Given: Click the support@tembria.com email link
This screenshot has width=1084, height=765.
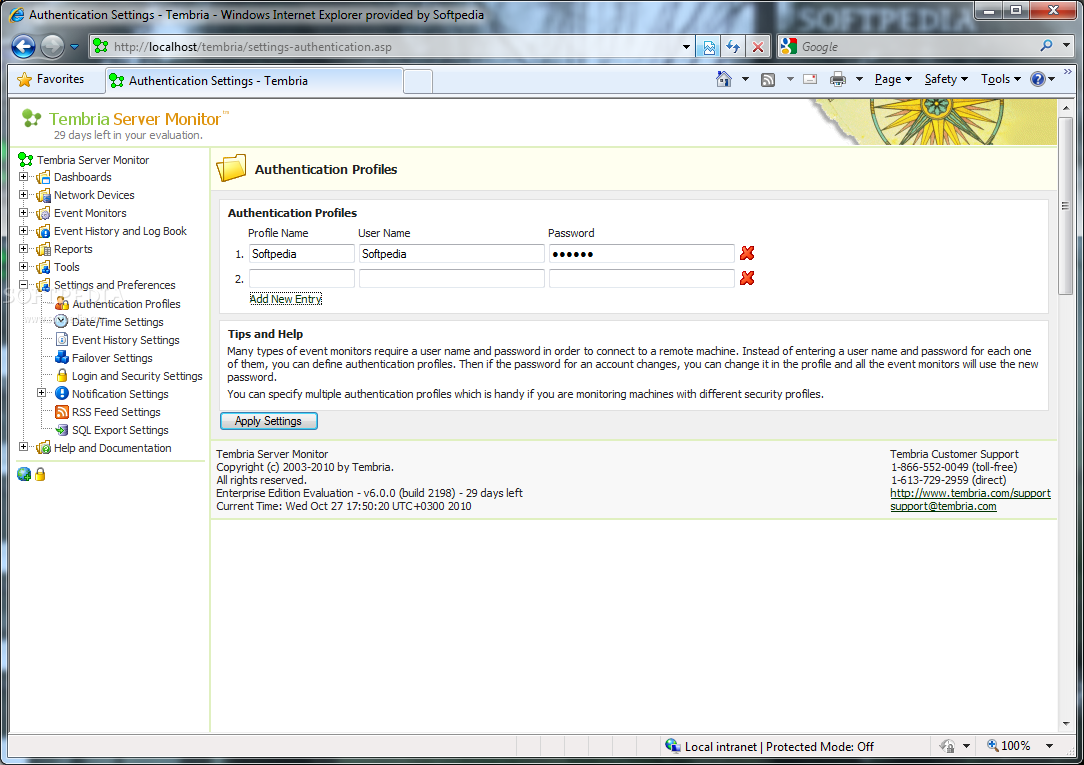Looking at the screenshot, I should [x=943, y=507].
